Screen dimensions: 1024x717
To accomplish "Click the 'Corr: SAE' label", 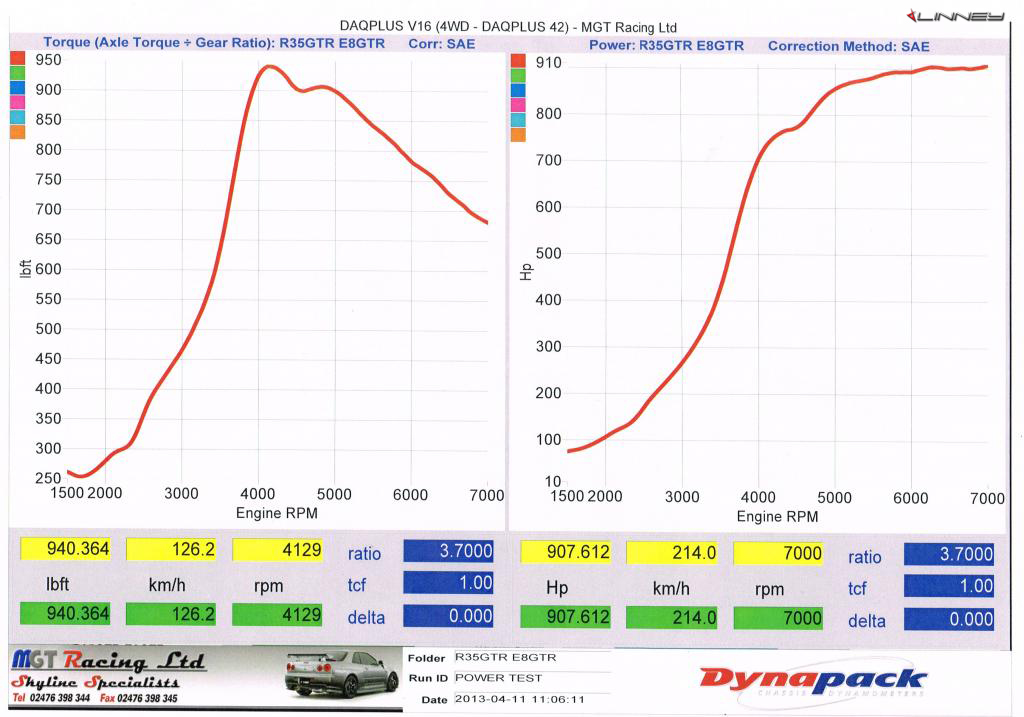I will coord(441,44).
